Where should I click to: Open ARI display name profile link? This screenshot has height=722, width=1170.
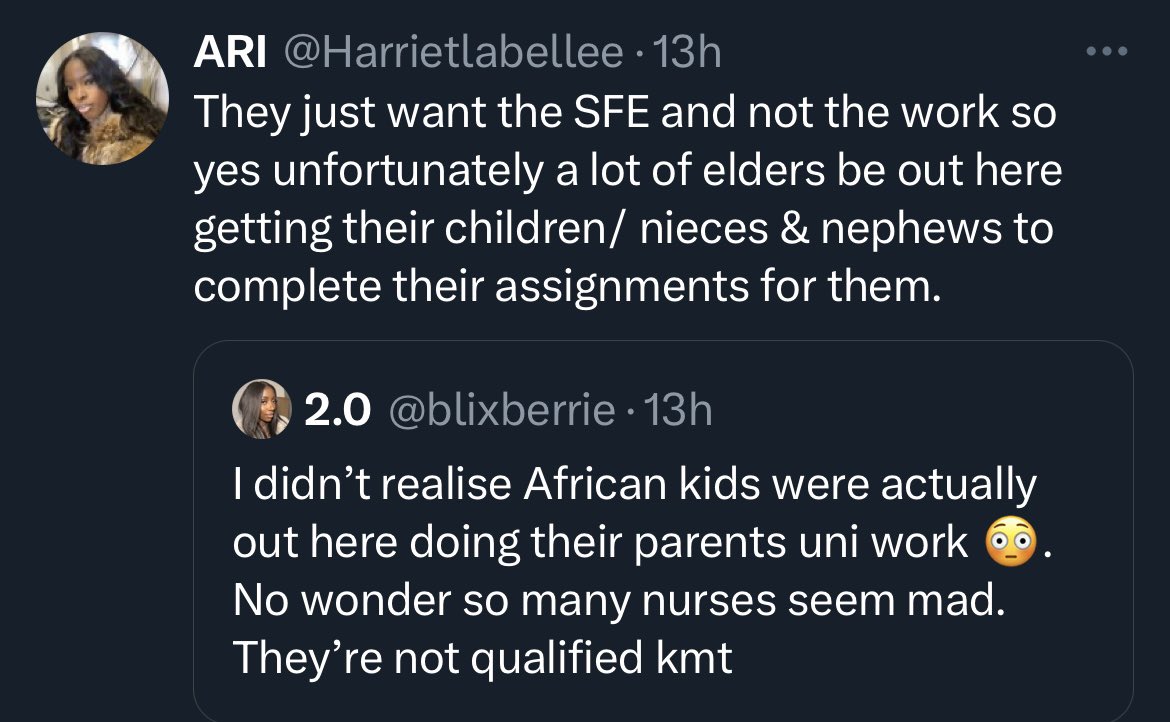click(229, 54)
